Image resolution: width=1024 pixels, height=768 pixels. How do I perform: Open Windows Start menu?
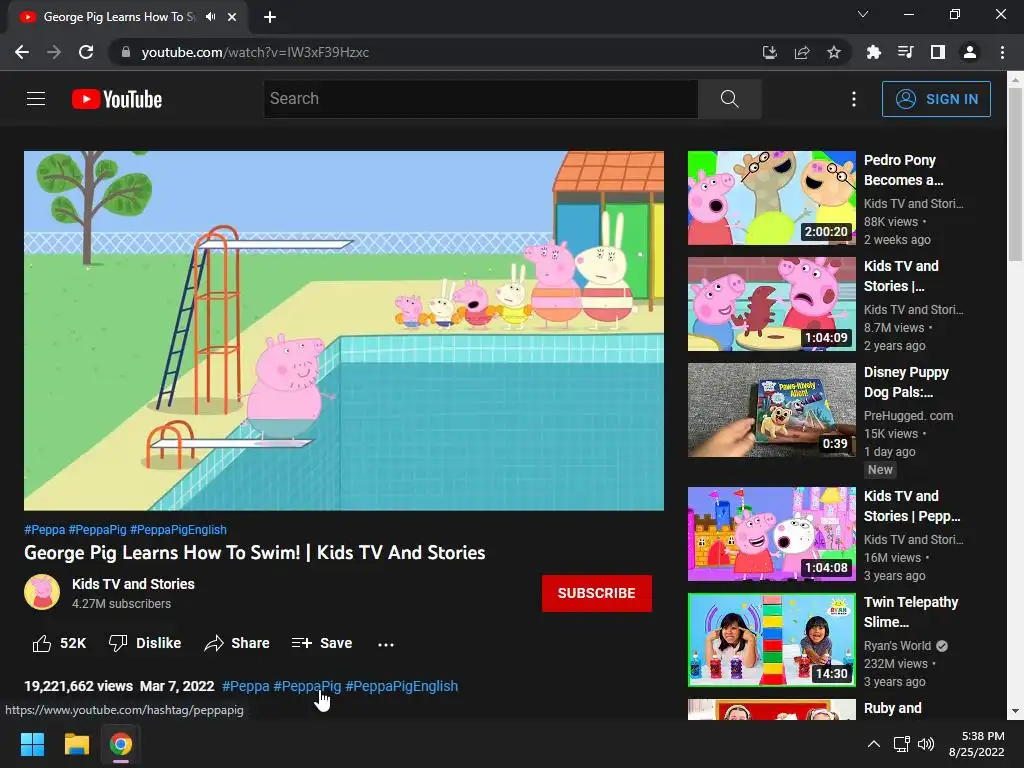(x=32, y=744)
